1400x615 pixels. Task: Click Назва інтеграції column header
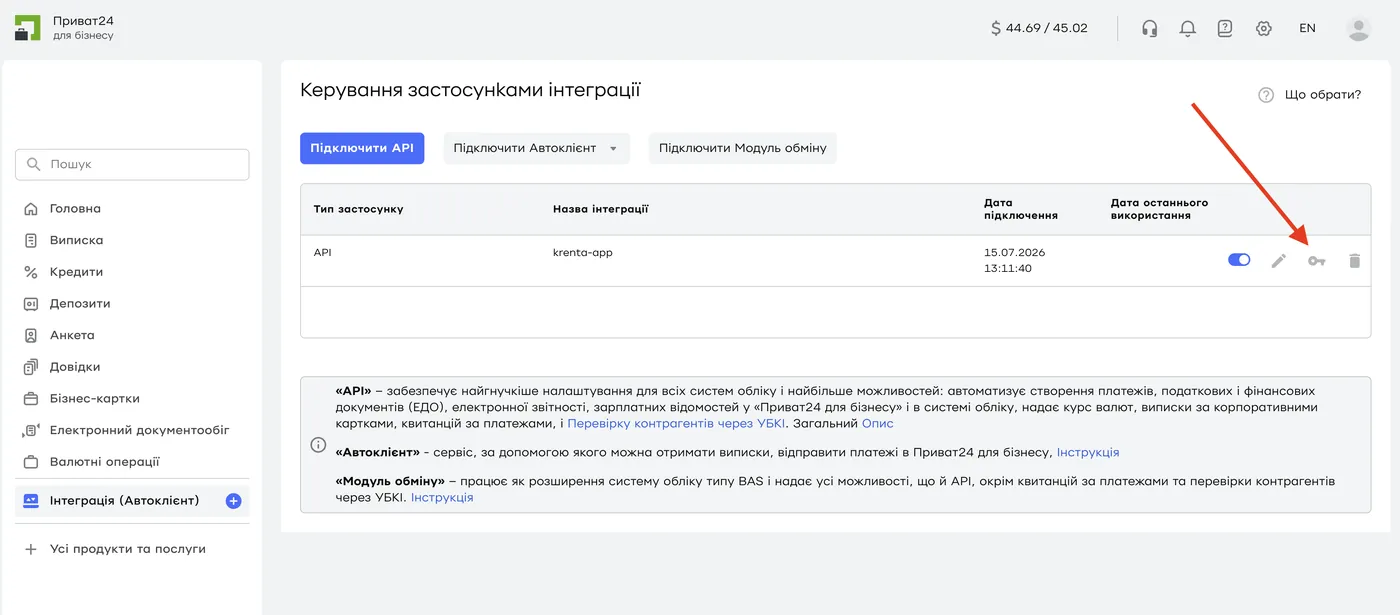pos(601,209)
